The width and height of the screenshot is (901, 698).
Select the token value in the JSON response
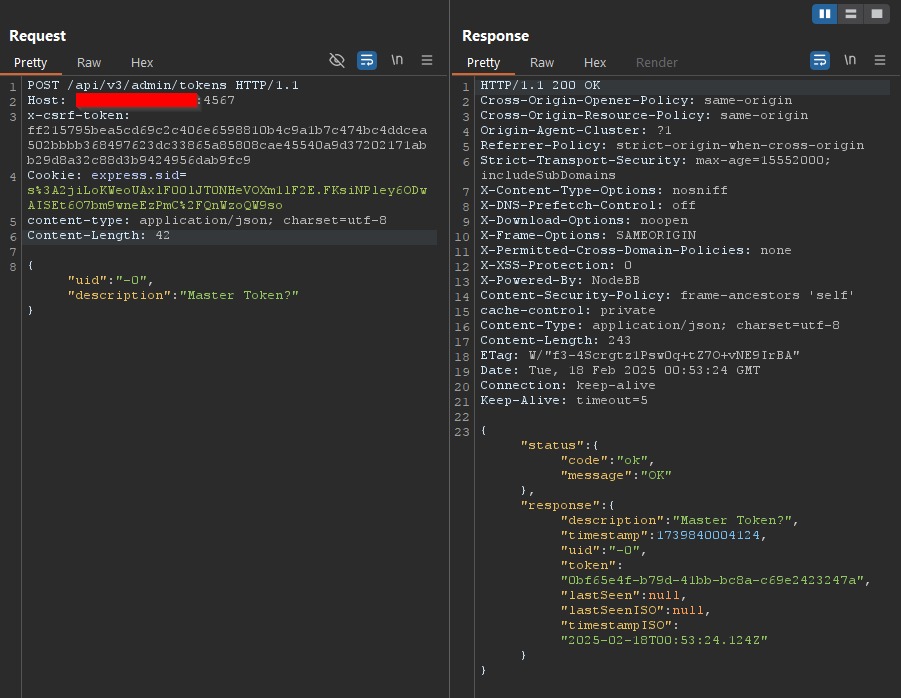coord(712,580)
